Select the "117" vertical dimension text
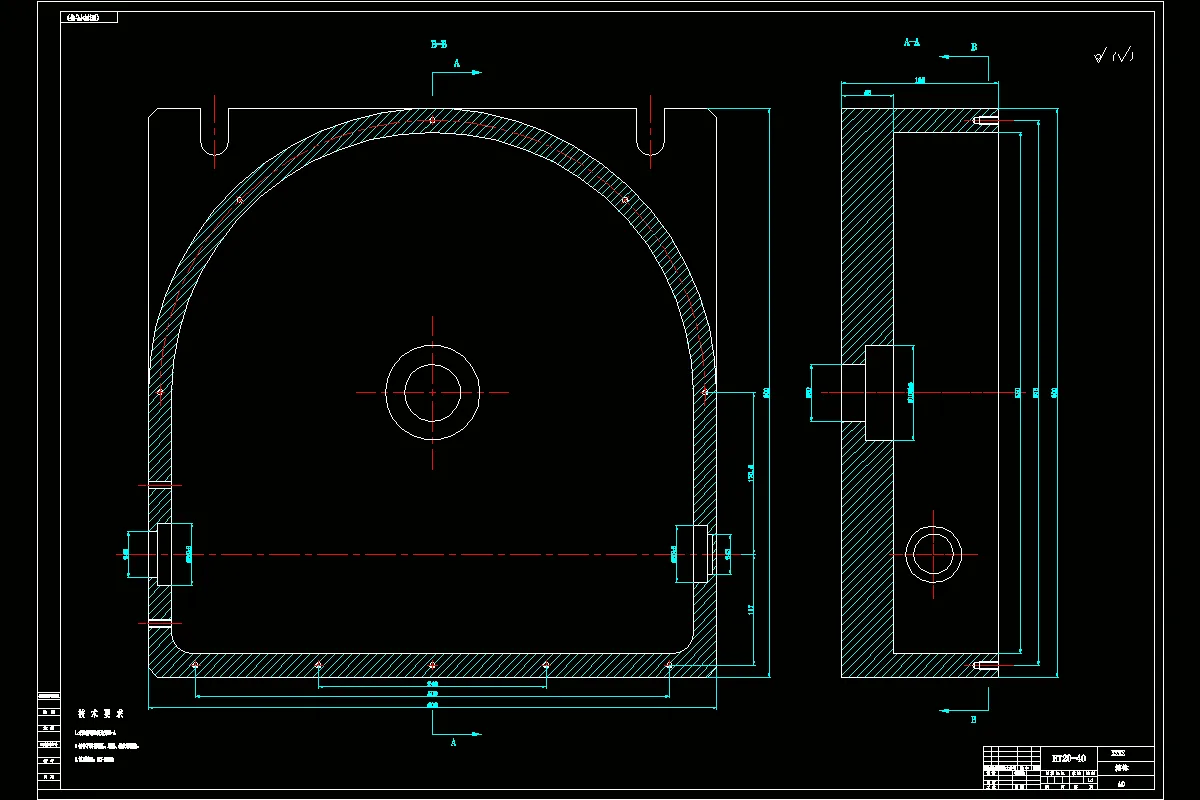The width and height of the screenshot is (1200, 800). click(751, 609)
